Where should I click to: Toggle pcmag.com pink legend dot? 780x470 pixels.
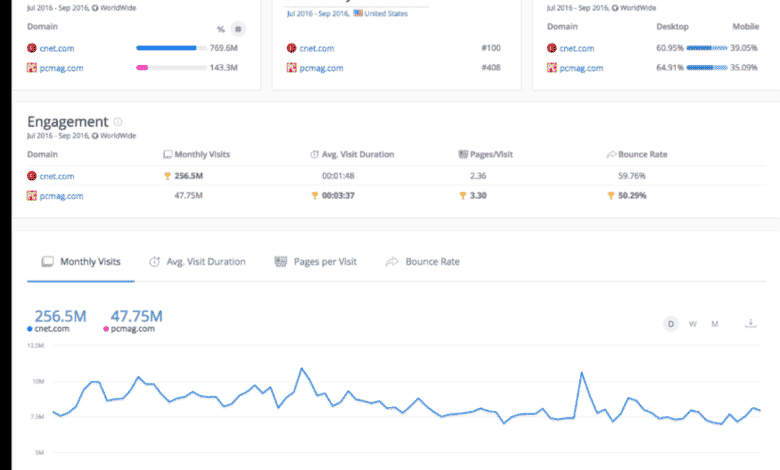click(106, 329)
